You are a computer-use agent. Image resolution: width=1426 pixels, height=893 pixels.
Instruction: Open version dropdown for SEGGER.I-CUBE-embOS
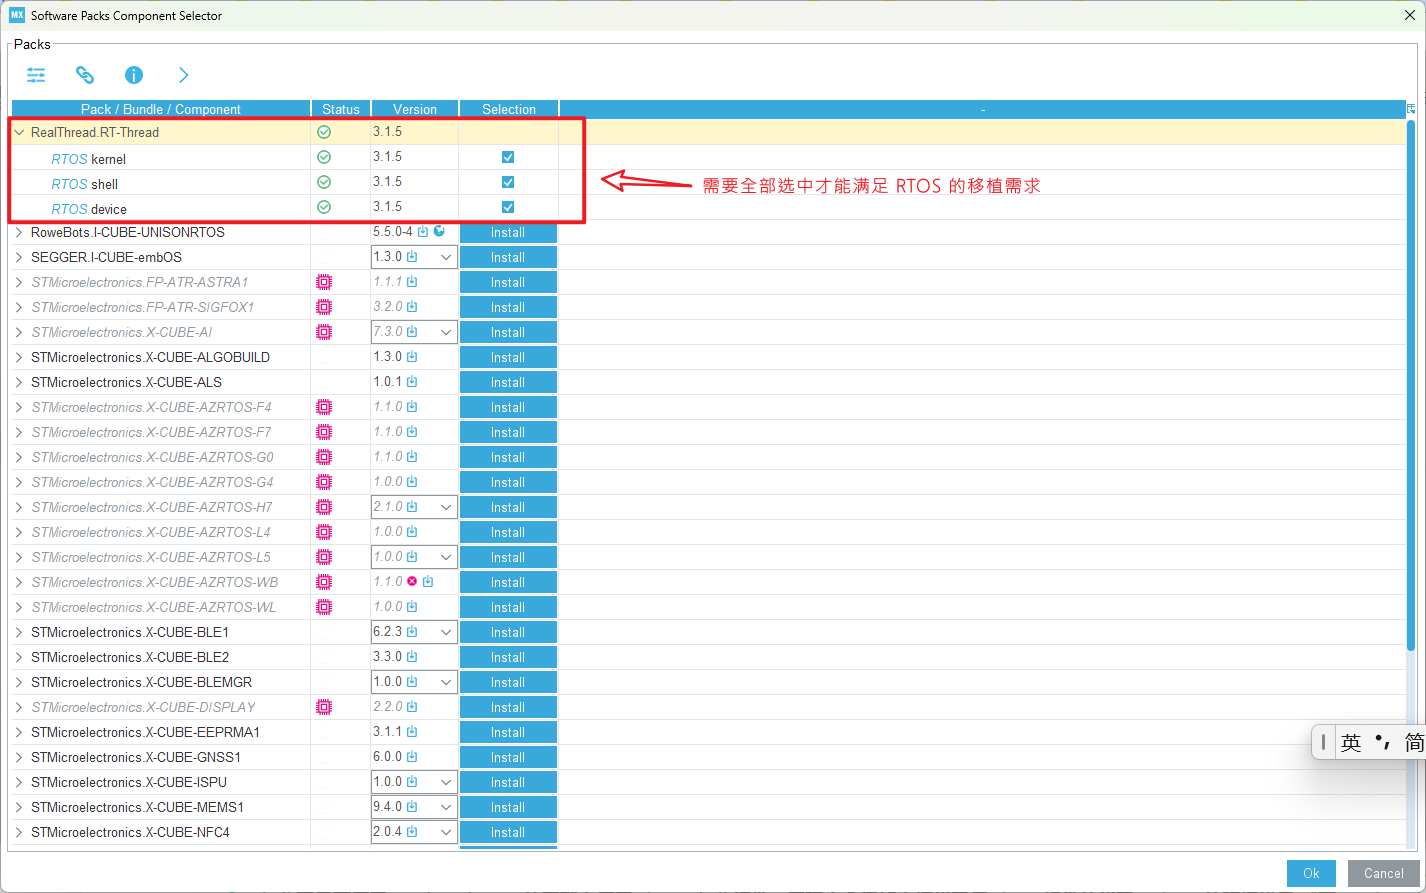[x=446, y=257]
